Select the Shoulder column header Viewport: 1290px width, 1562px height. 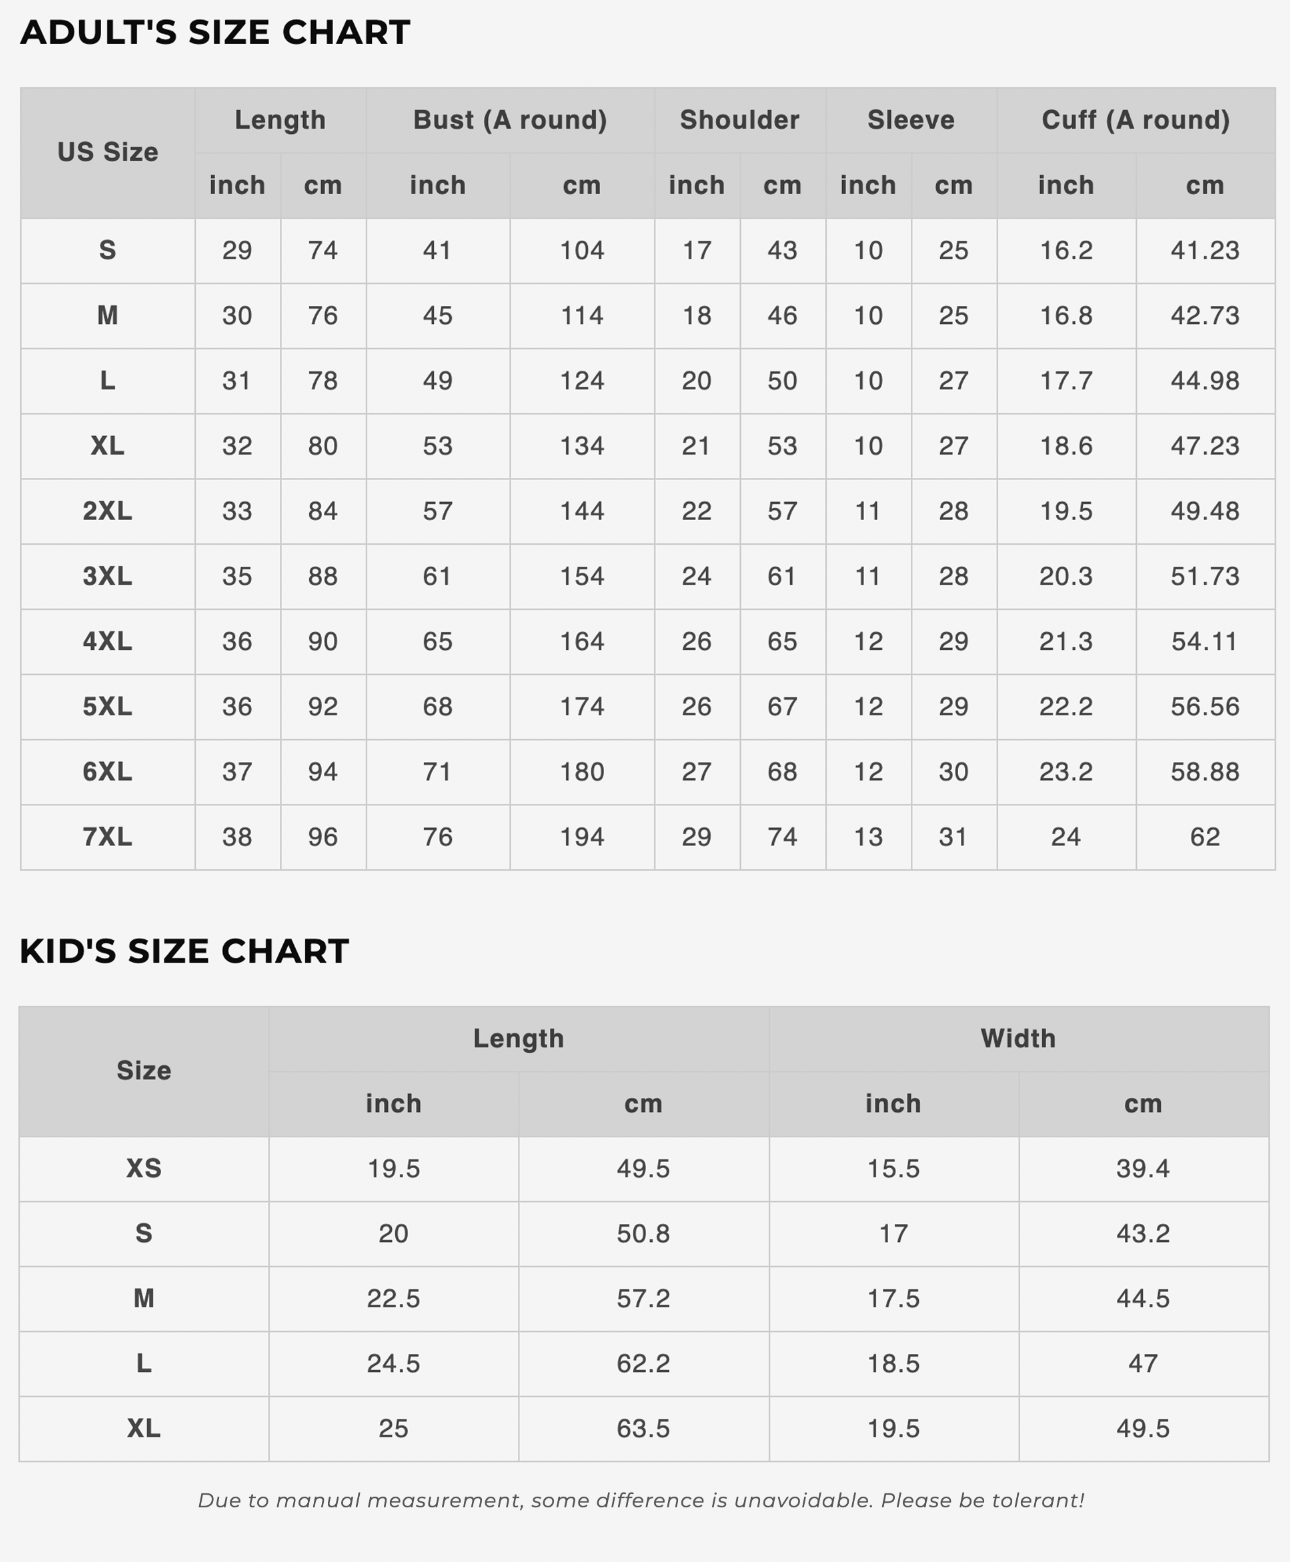click(739, 120)
